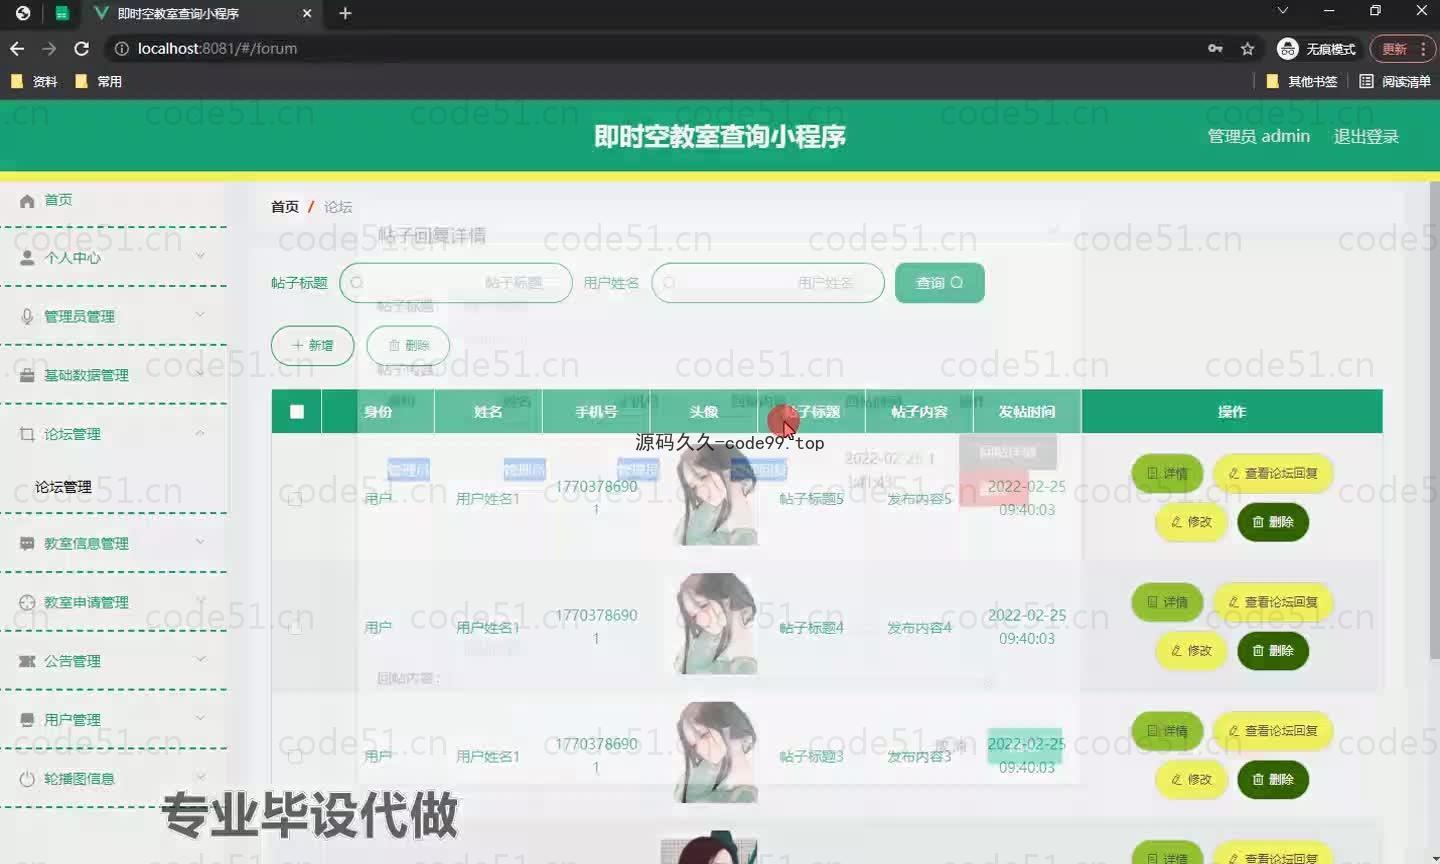
Task: Expand the 基础数据管理 sidebar menu
Action: (x=113, y=375)
